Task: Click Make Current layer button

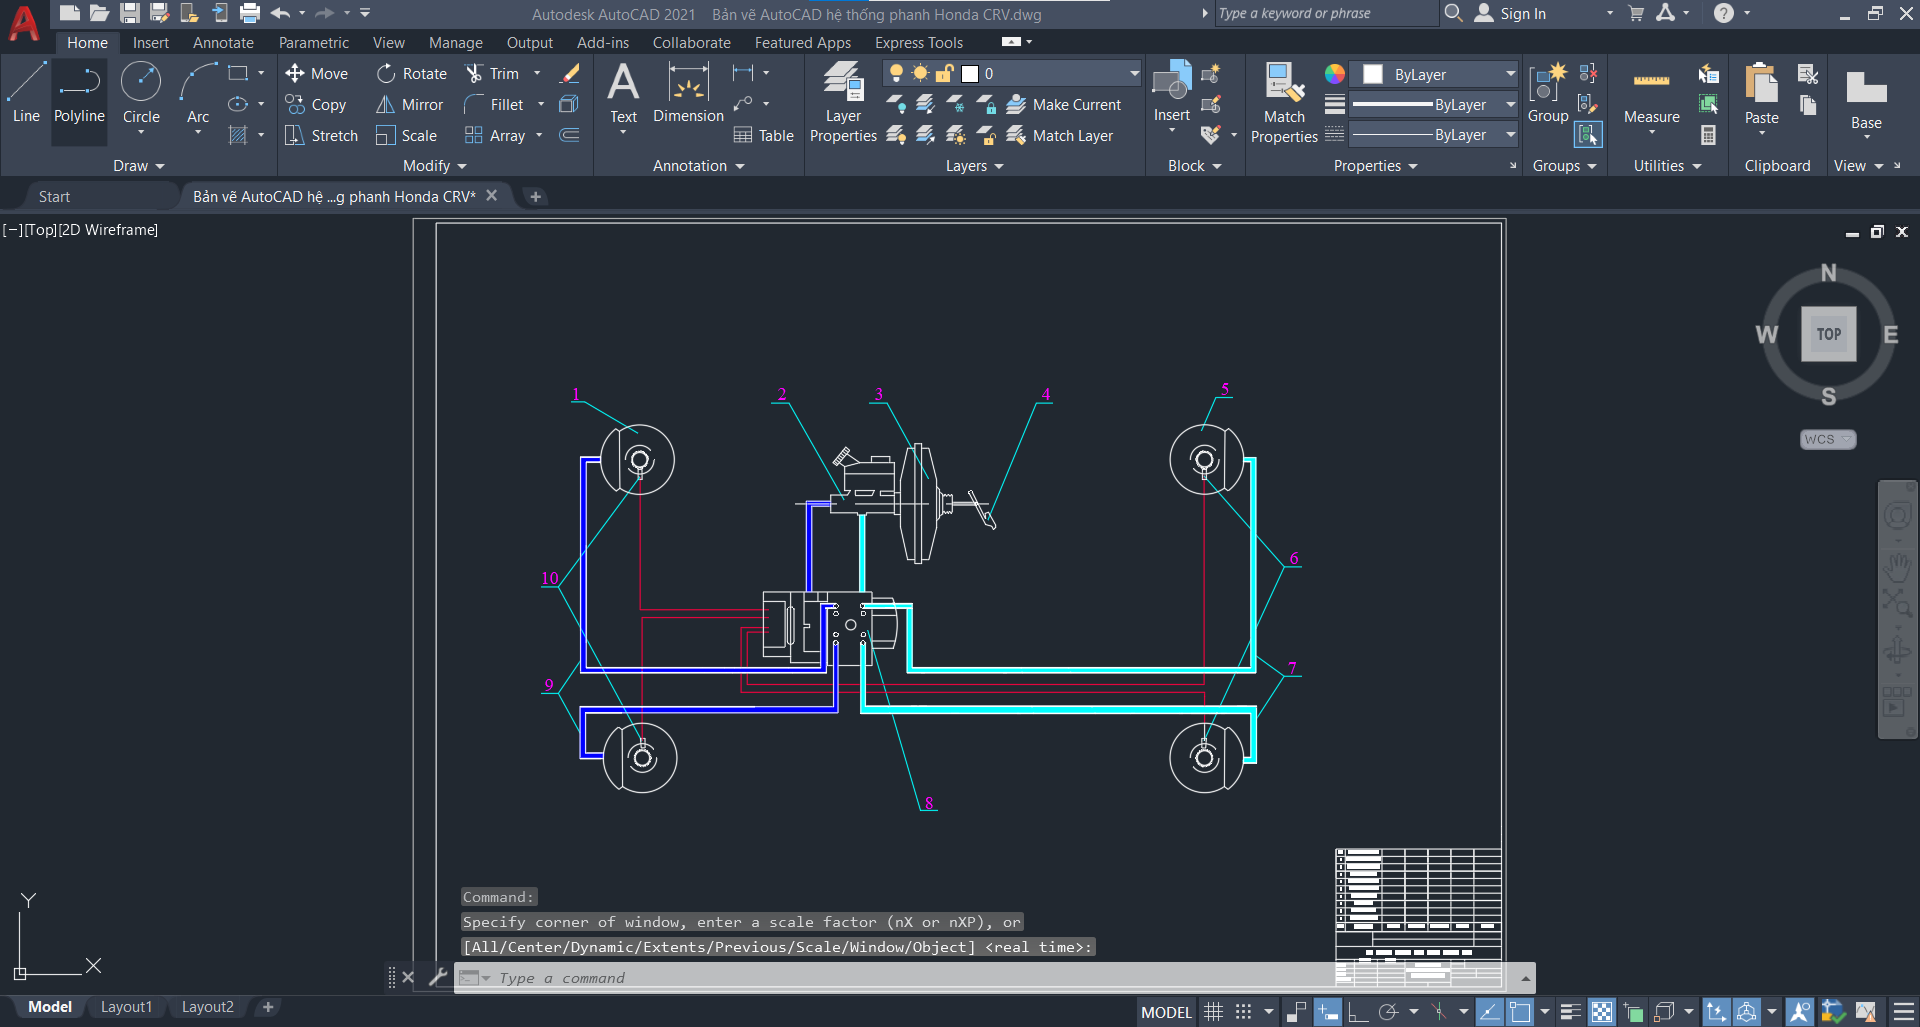Action: click(1064, 105)
